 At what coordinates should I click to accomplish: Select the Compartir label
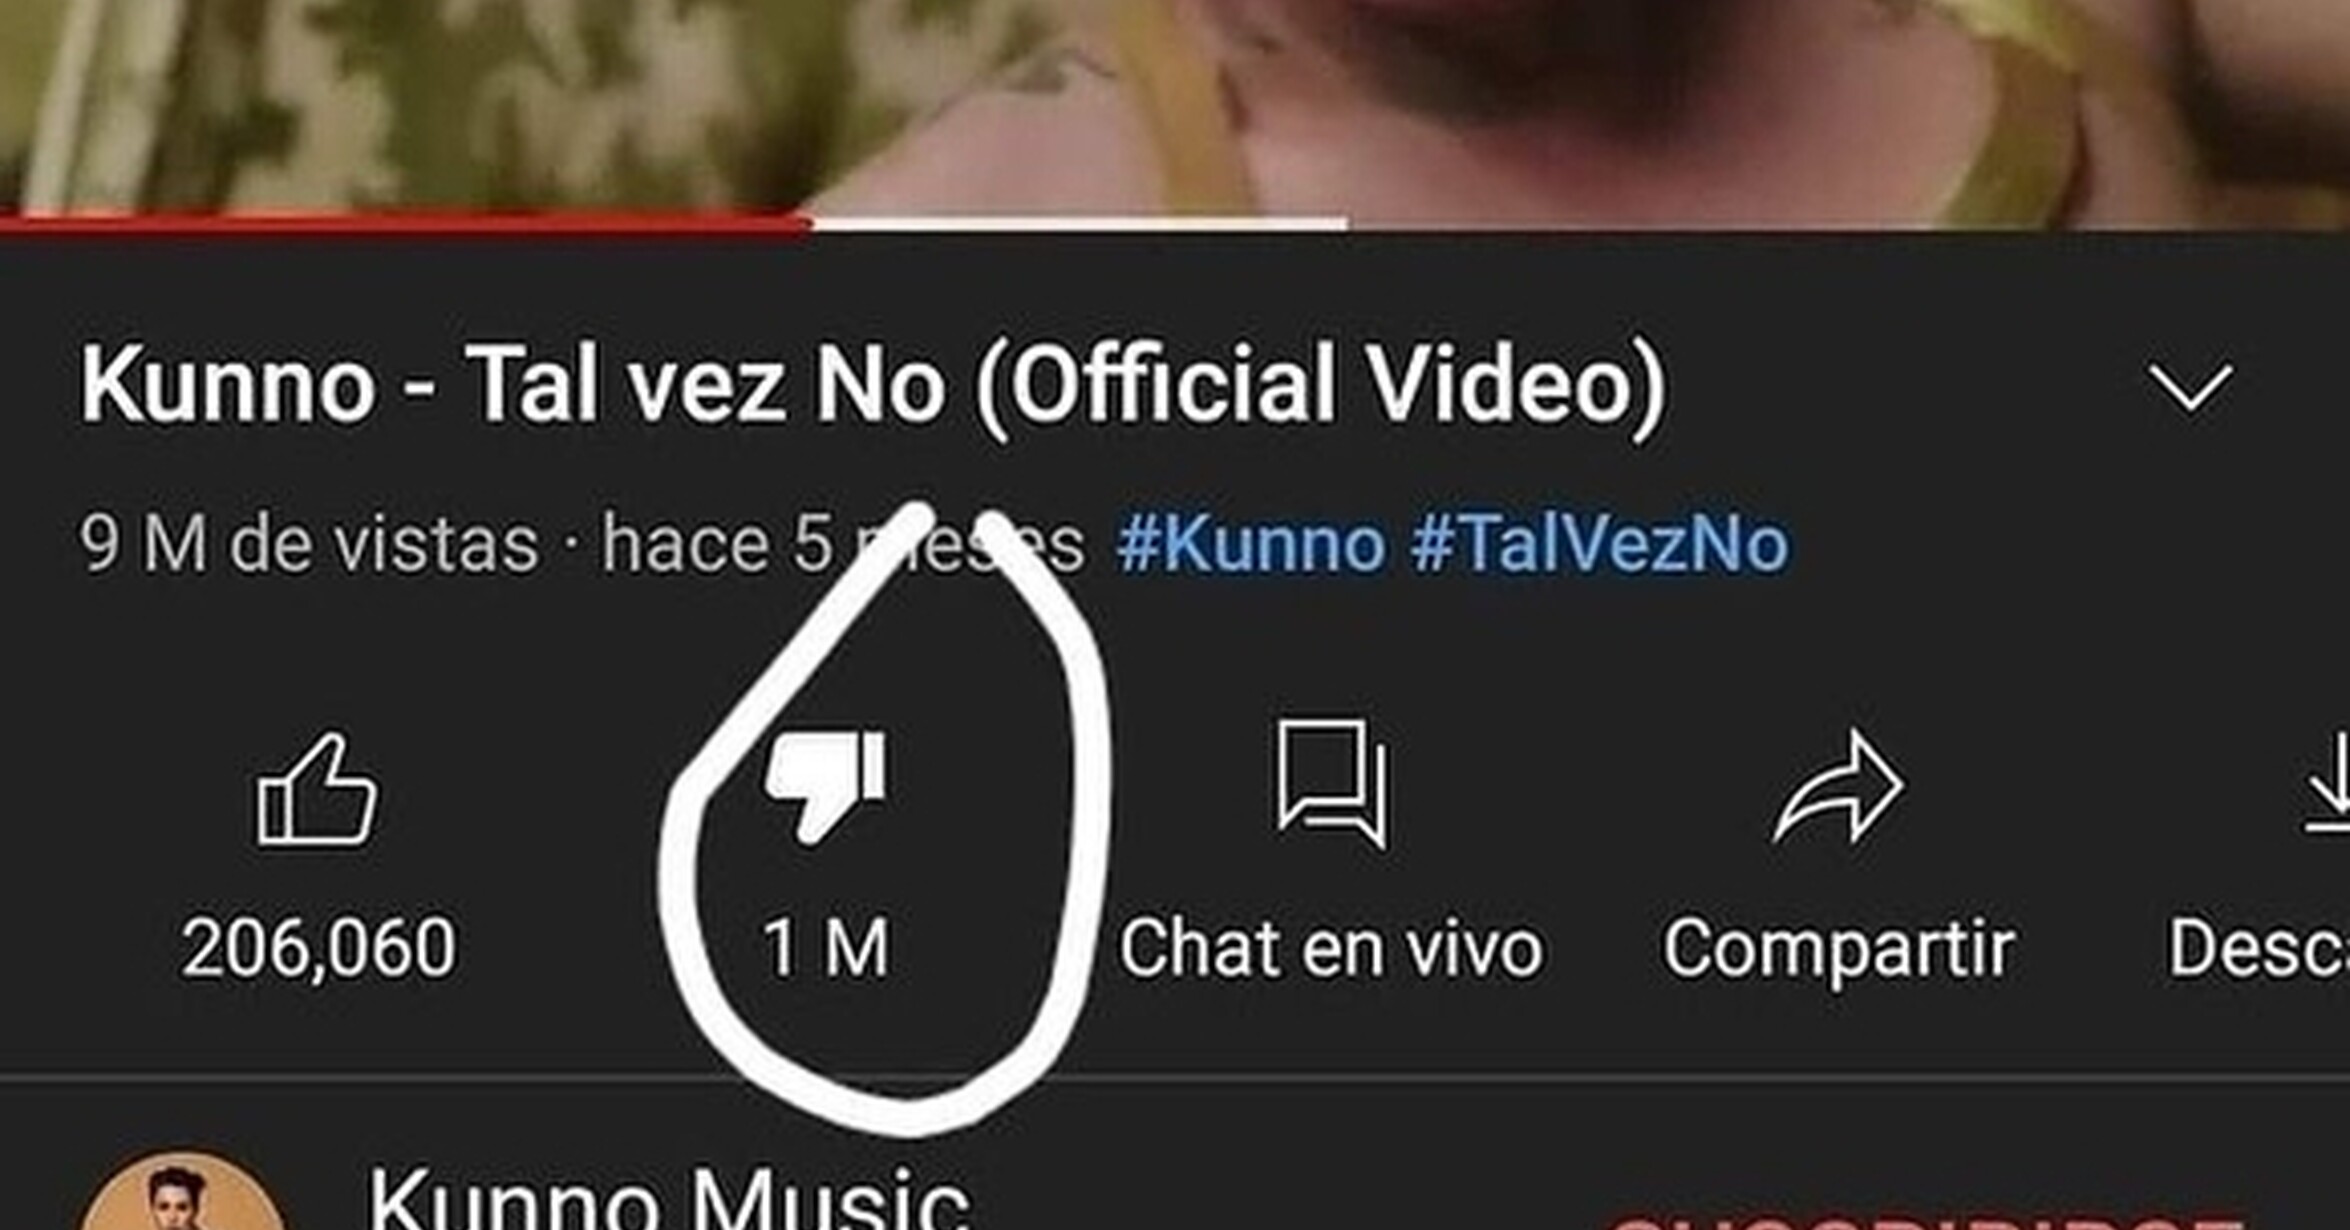[x=1839, y=949]
